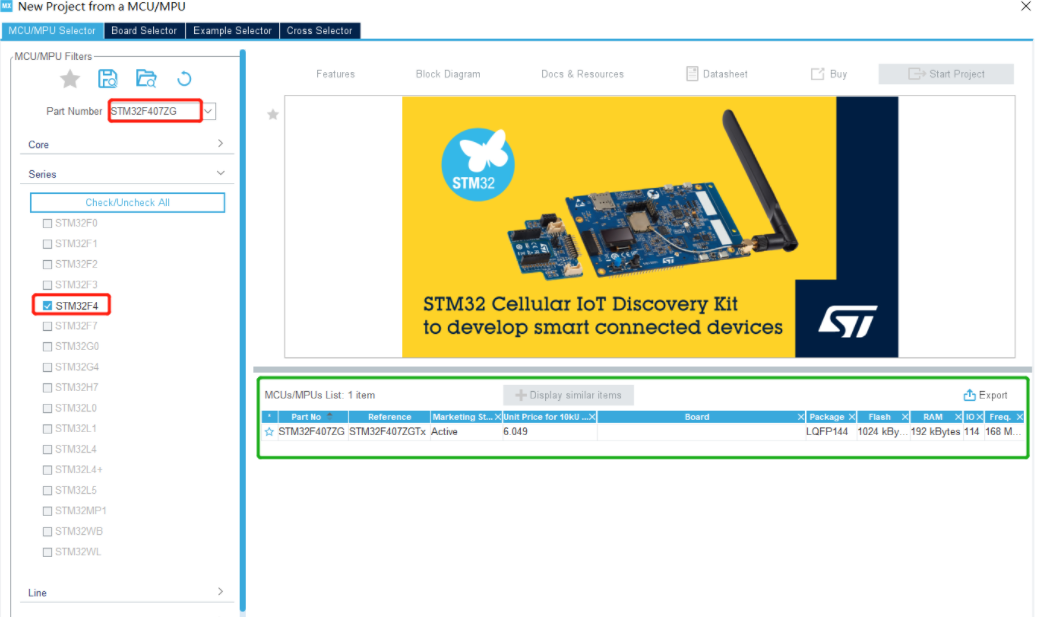The image size is (1039, 617).
Task: Check the STM32F3 series checkbox
Action: [x=47, y=285]
